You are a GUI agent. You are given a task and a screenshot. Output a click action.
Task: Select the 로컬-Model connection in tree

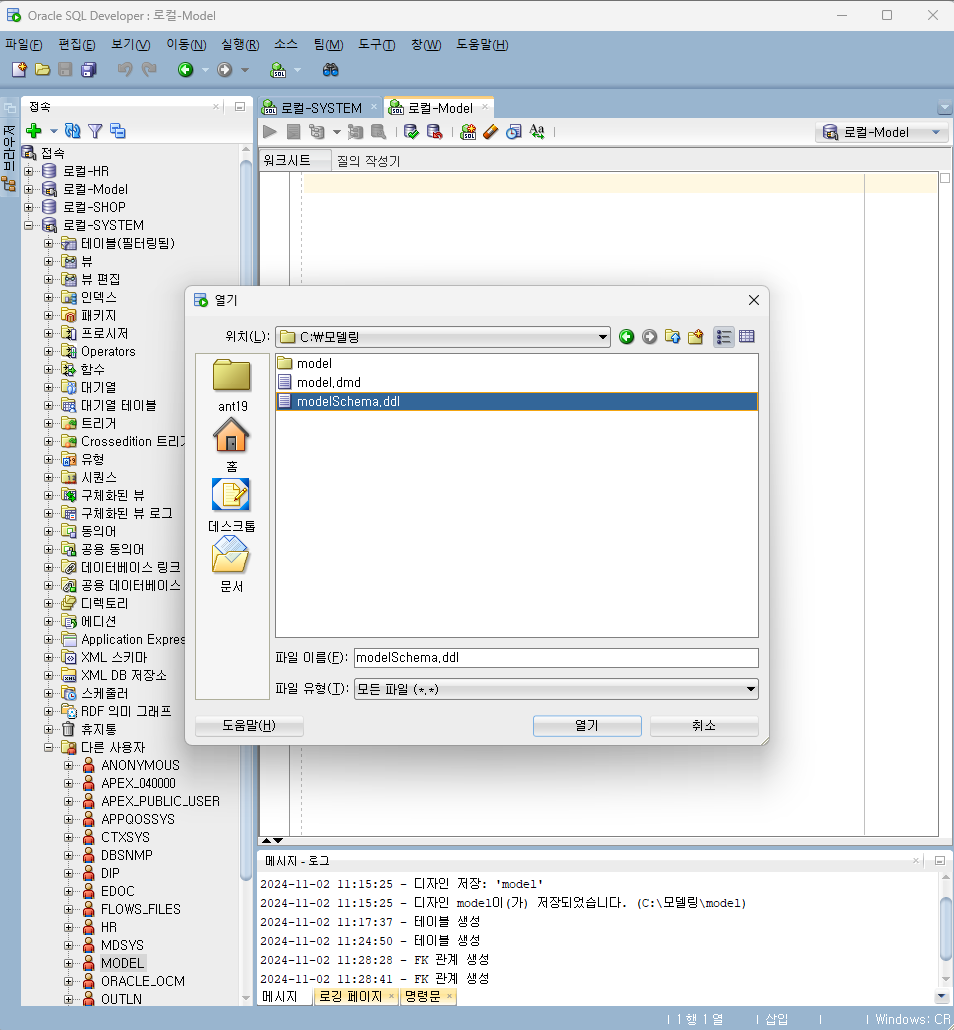click(95, 190)
